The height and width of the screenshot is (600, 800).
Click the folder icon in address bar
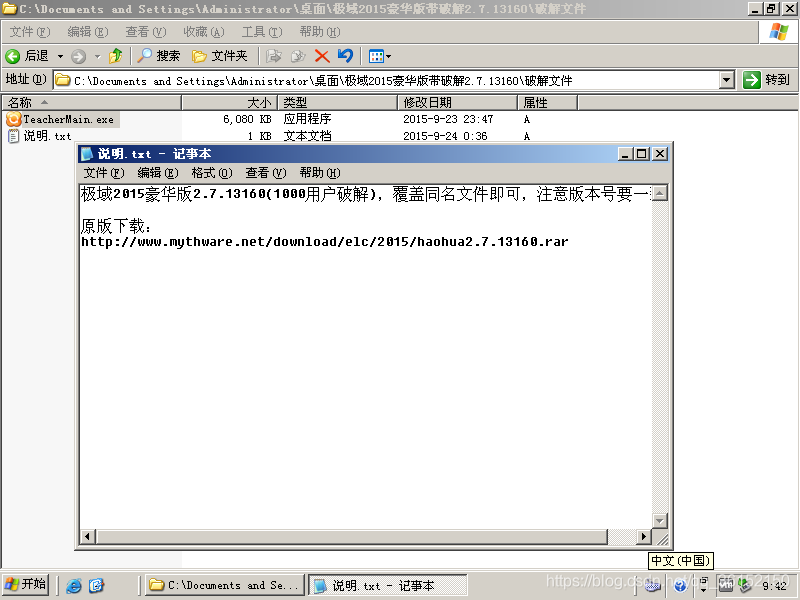(63, 80)
